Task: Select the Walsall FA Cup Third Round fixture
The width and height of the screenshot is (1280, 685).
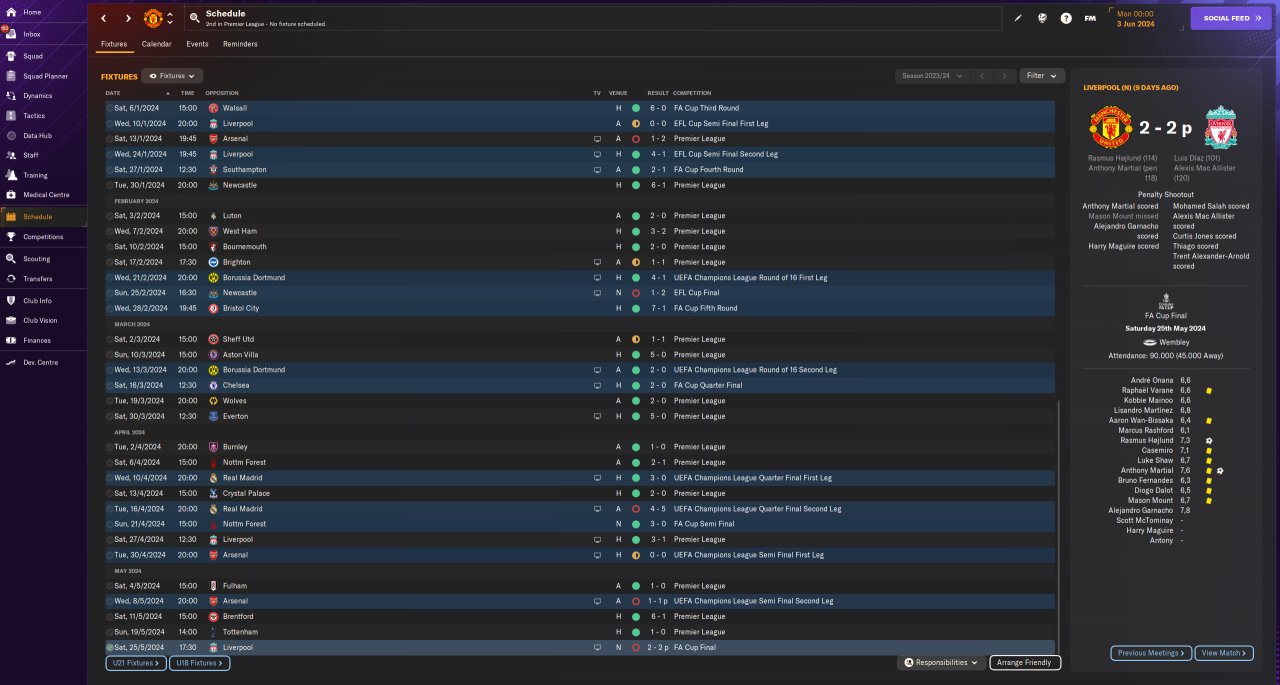Action: 579,108
